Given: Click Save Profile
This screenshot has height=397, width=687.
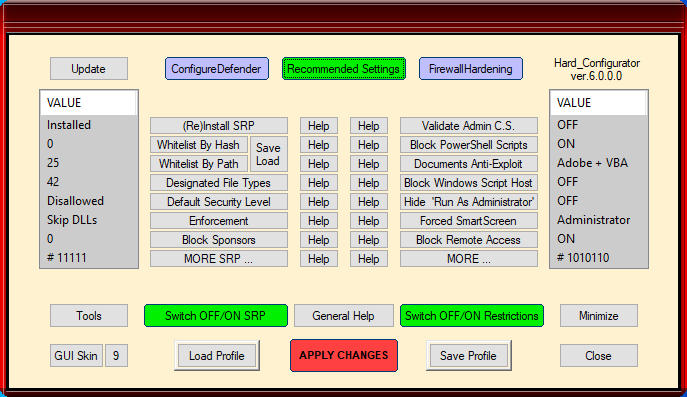Looking at the screenshot, I should [x=468, y=355].
